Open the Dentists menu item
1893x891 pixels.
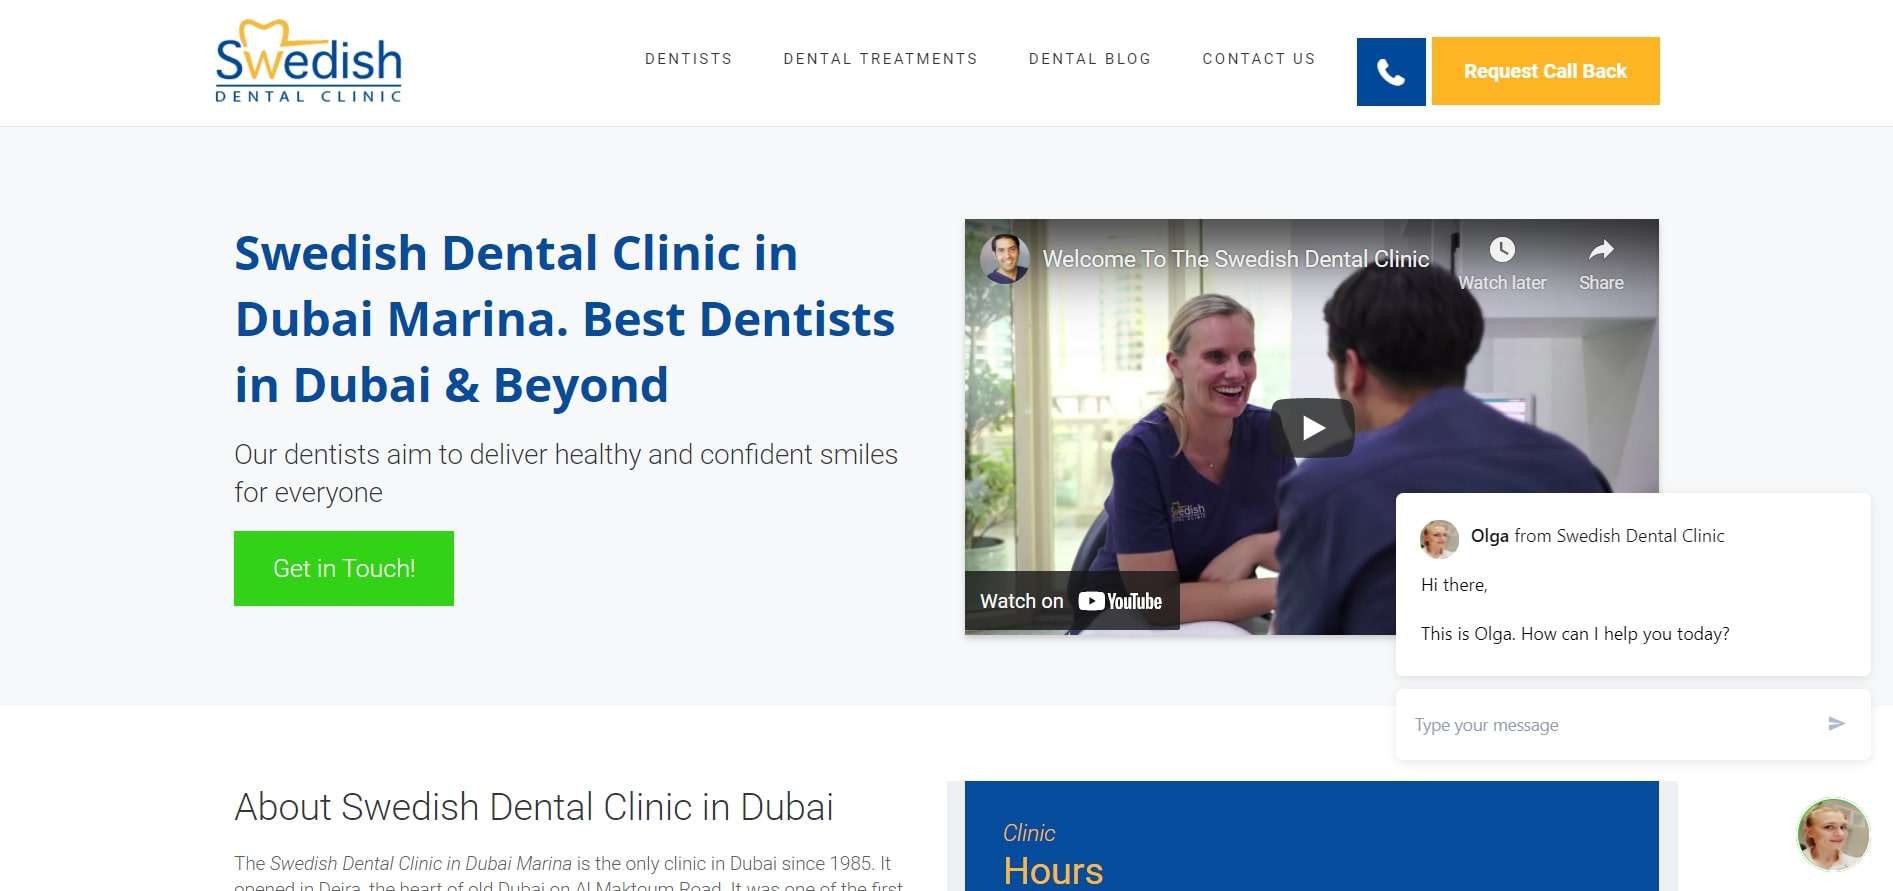point(689,59)
